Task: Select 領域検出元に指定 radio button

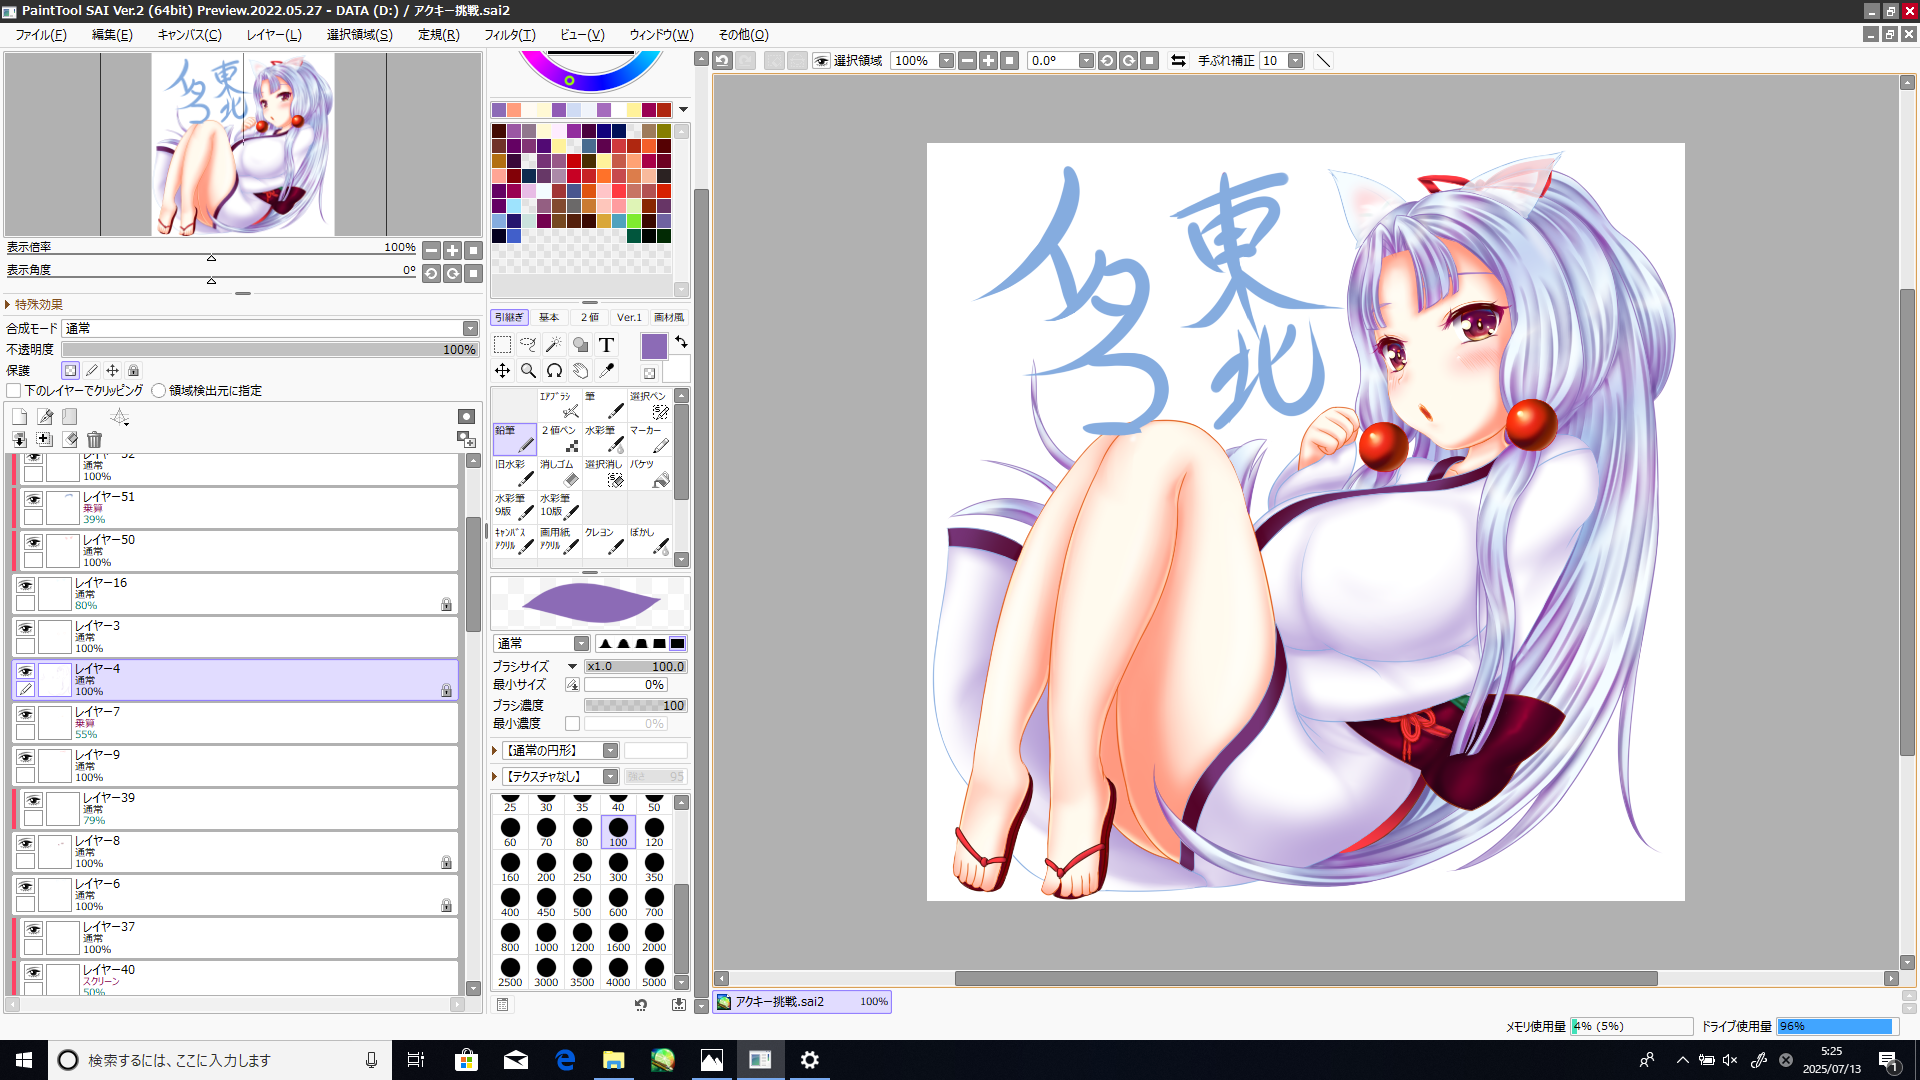Action: tap(158, 391)
